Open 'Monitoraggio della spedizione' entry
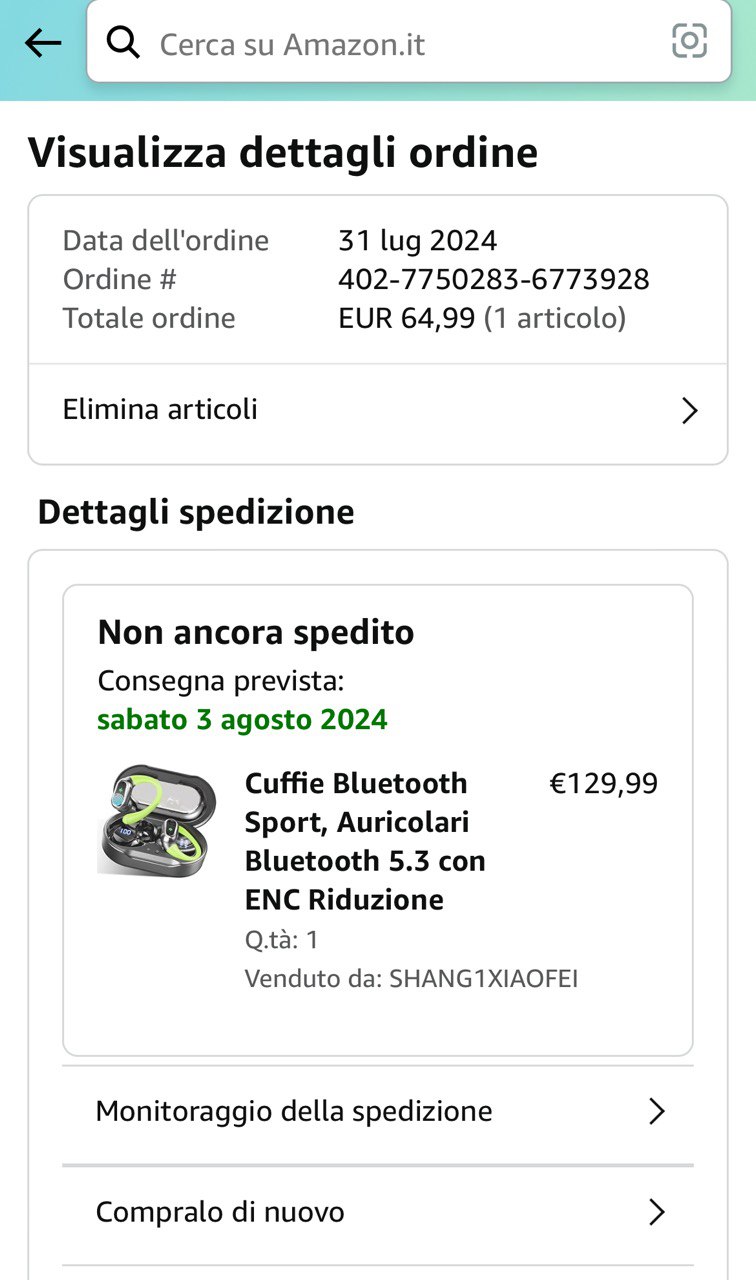Image resolution: width=756 pixels, height=1280 pixels. point(294,1112)
